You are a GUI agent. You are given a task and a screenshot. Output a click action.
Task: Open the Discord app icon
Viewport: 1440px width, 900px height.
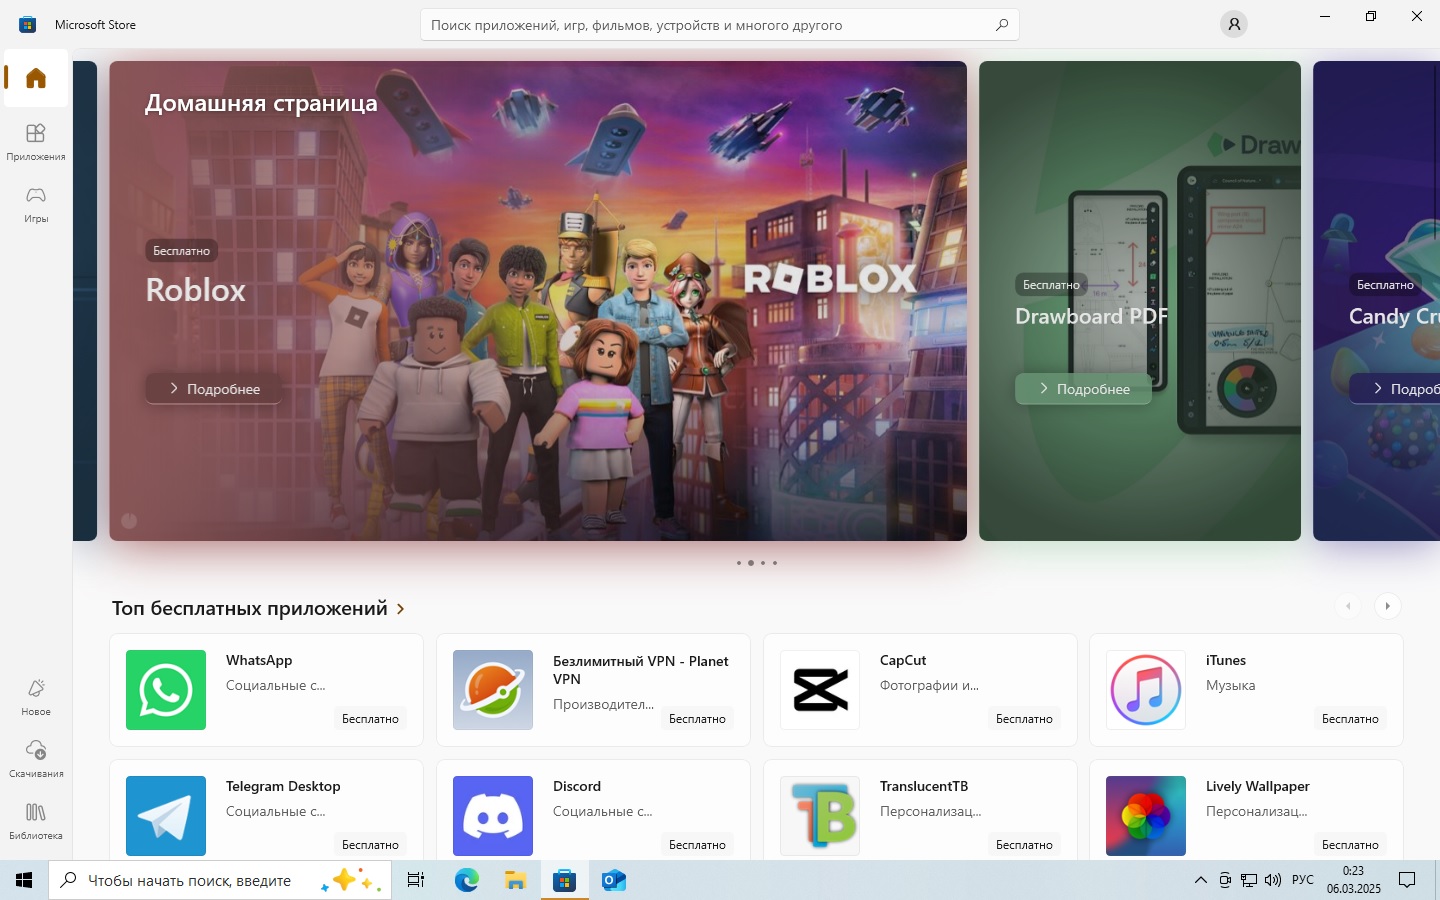[493, 816]
